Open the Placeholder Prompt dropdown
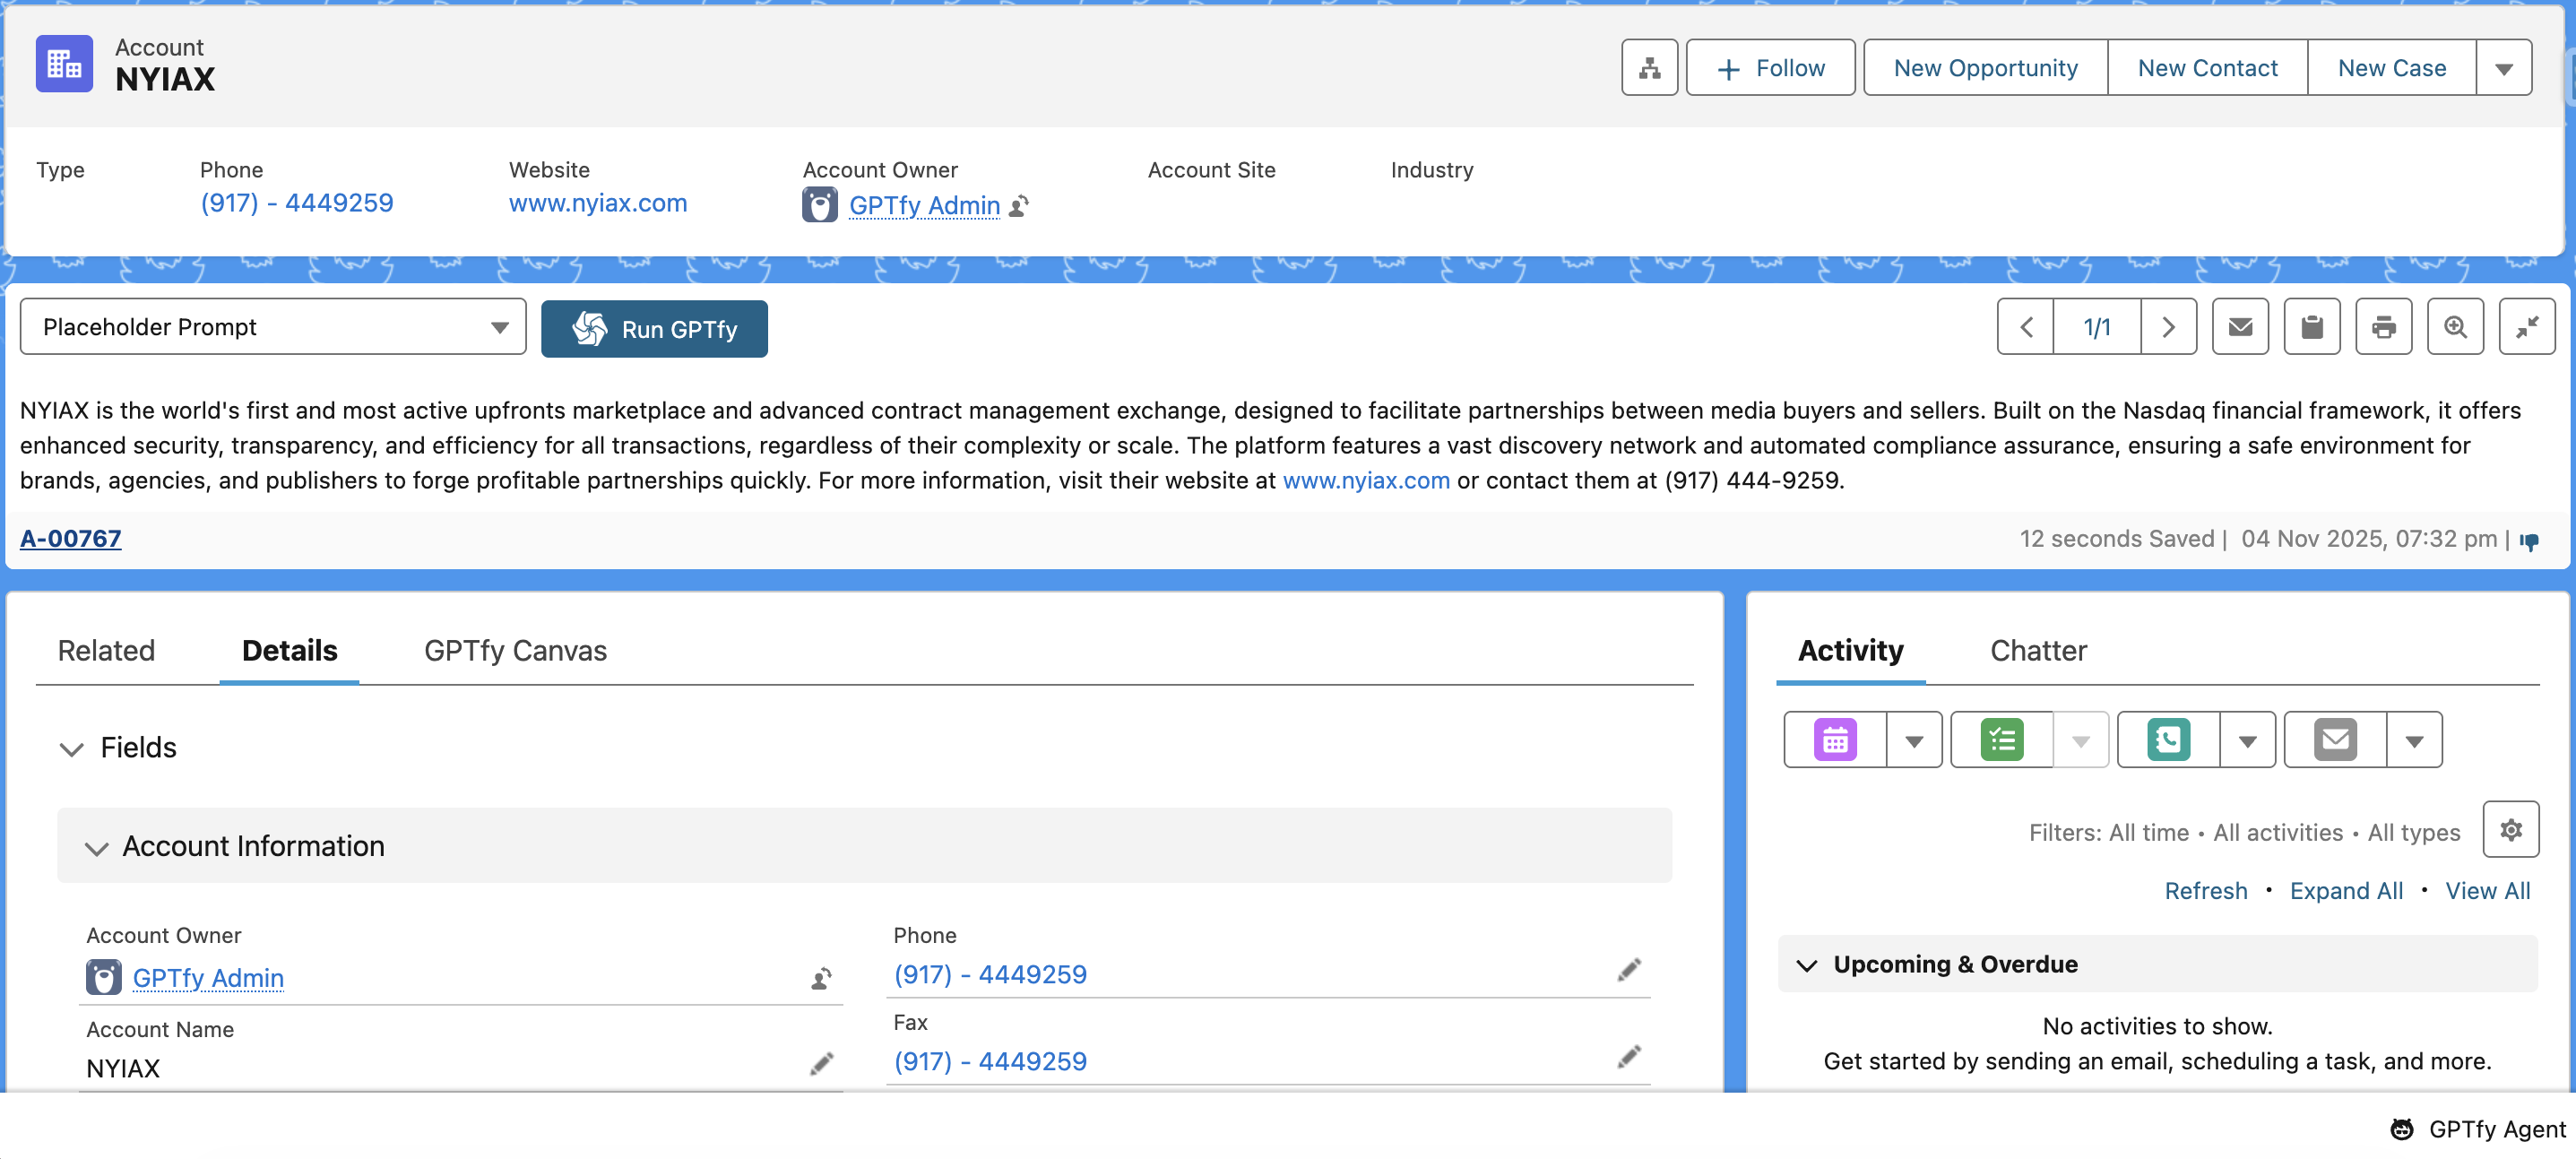The image size is (2576, 1159). [273, 327]
